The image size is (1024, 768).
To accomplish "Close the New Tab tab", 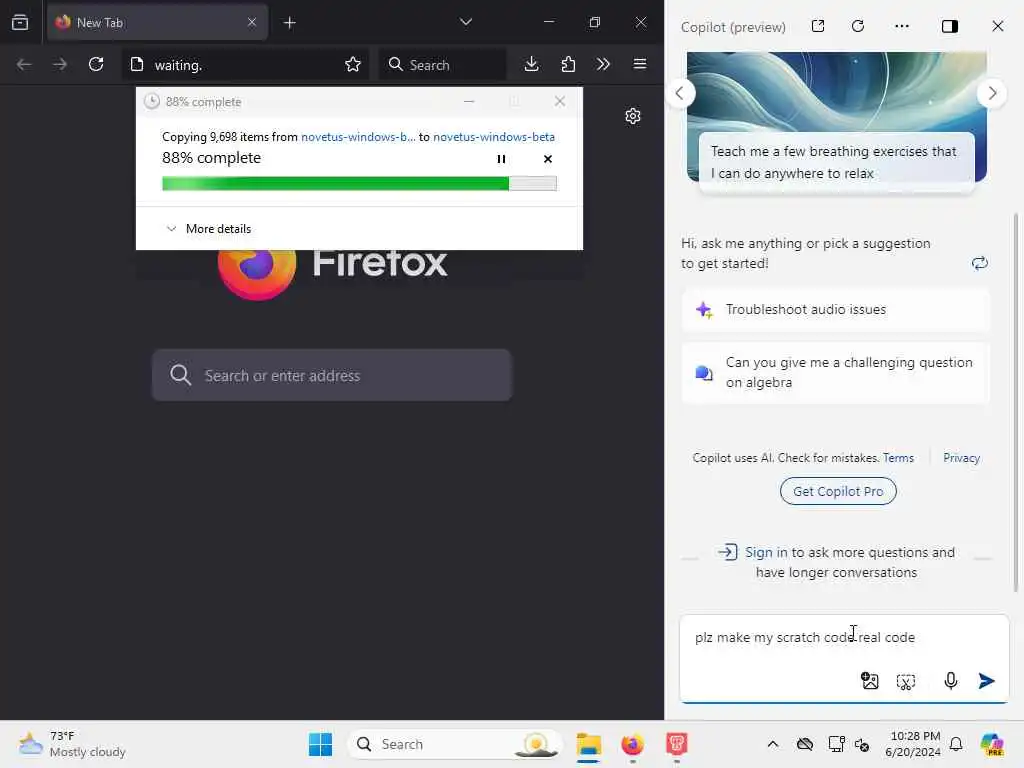I will click(x=251, y=22).
